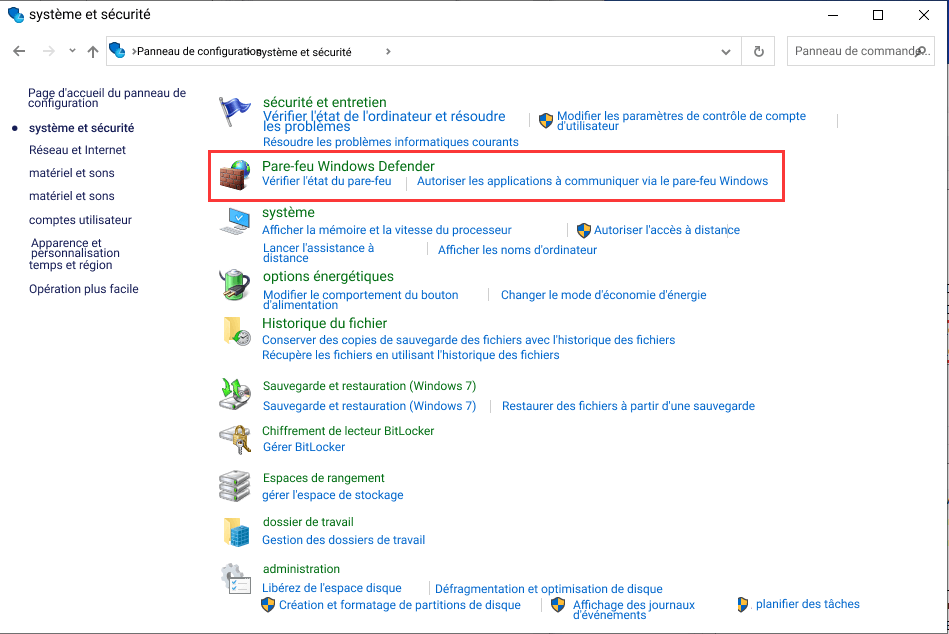This screenshot has width=949, height=634.
Task: Expand the address bar history dropdown
Action: (x=726, y=52)
